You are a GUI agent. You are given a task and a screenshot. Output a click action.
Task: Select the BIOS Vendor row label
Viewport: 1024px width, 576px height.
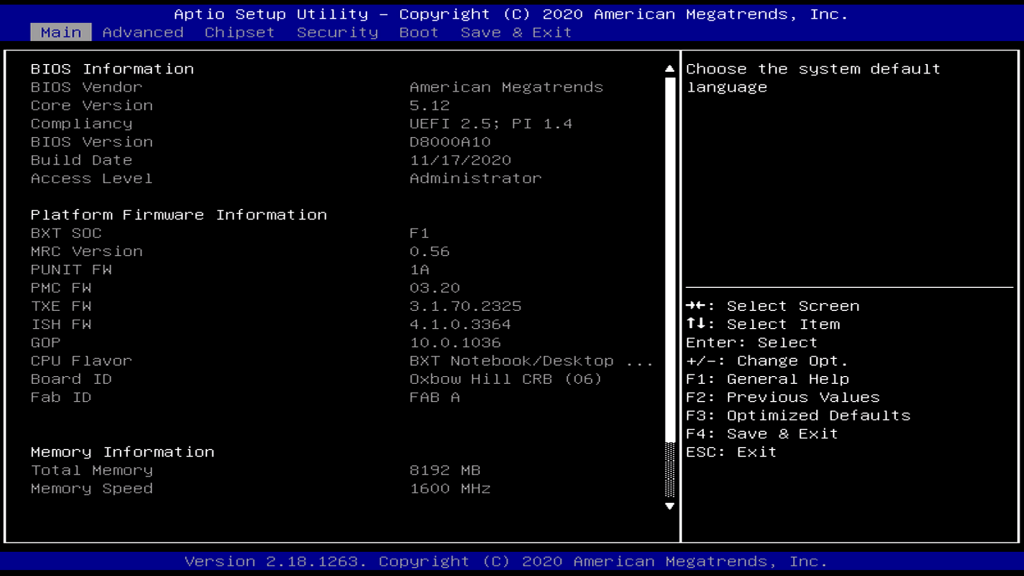86,87
